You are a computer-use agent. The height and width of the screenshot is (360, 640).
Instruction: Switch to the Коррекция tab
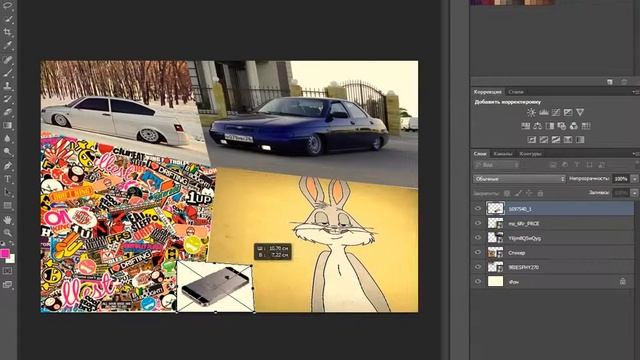pyautogui.click(x=488, y=92)
